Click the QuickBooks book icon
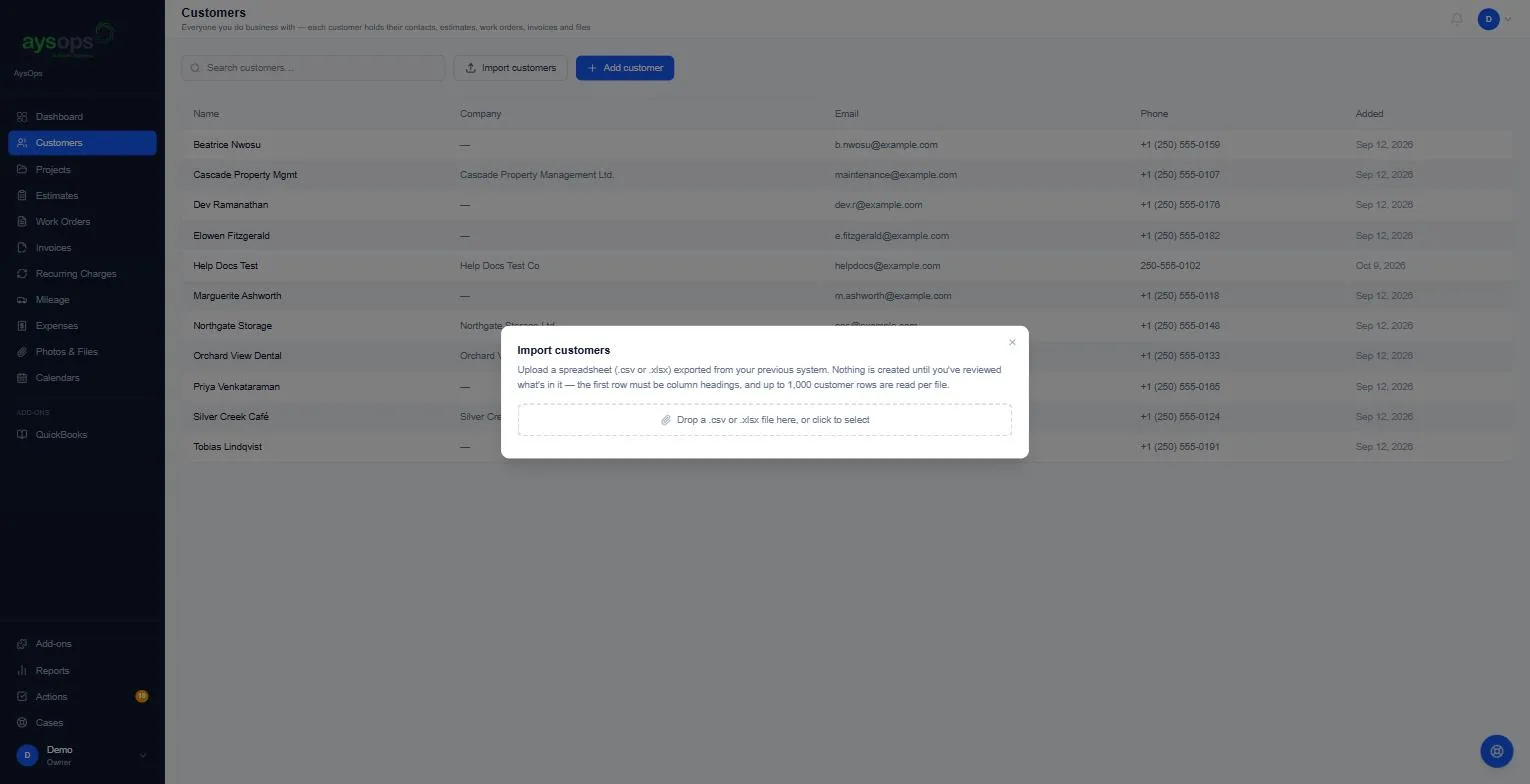 coord(22,435)
